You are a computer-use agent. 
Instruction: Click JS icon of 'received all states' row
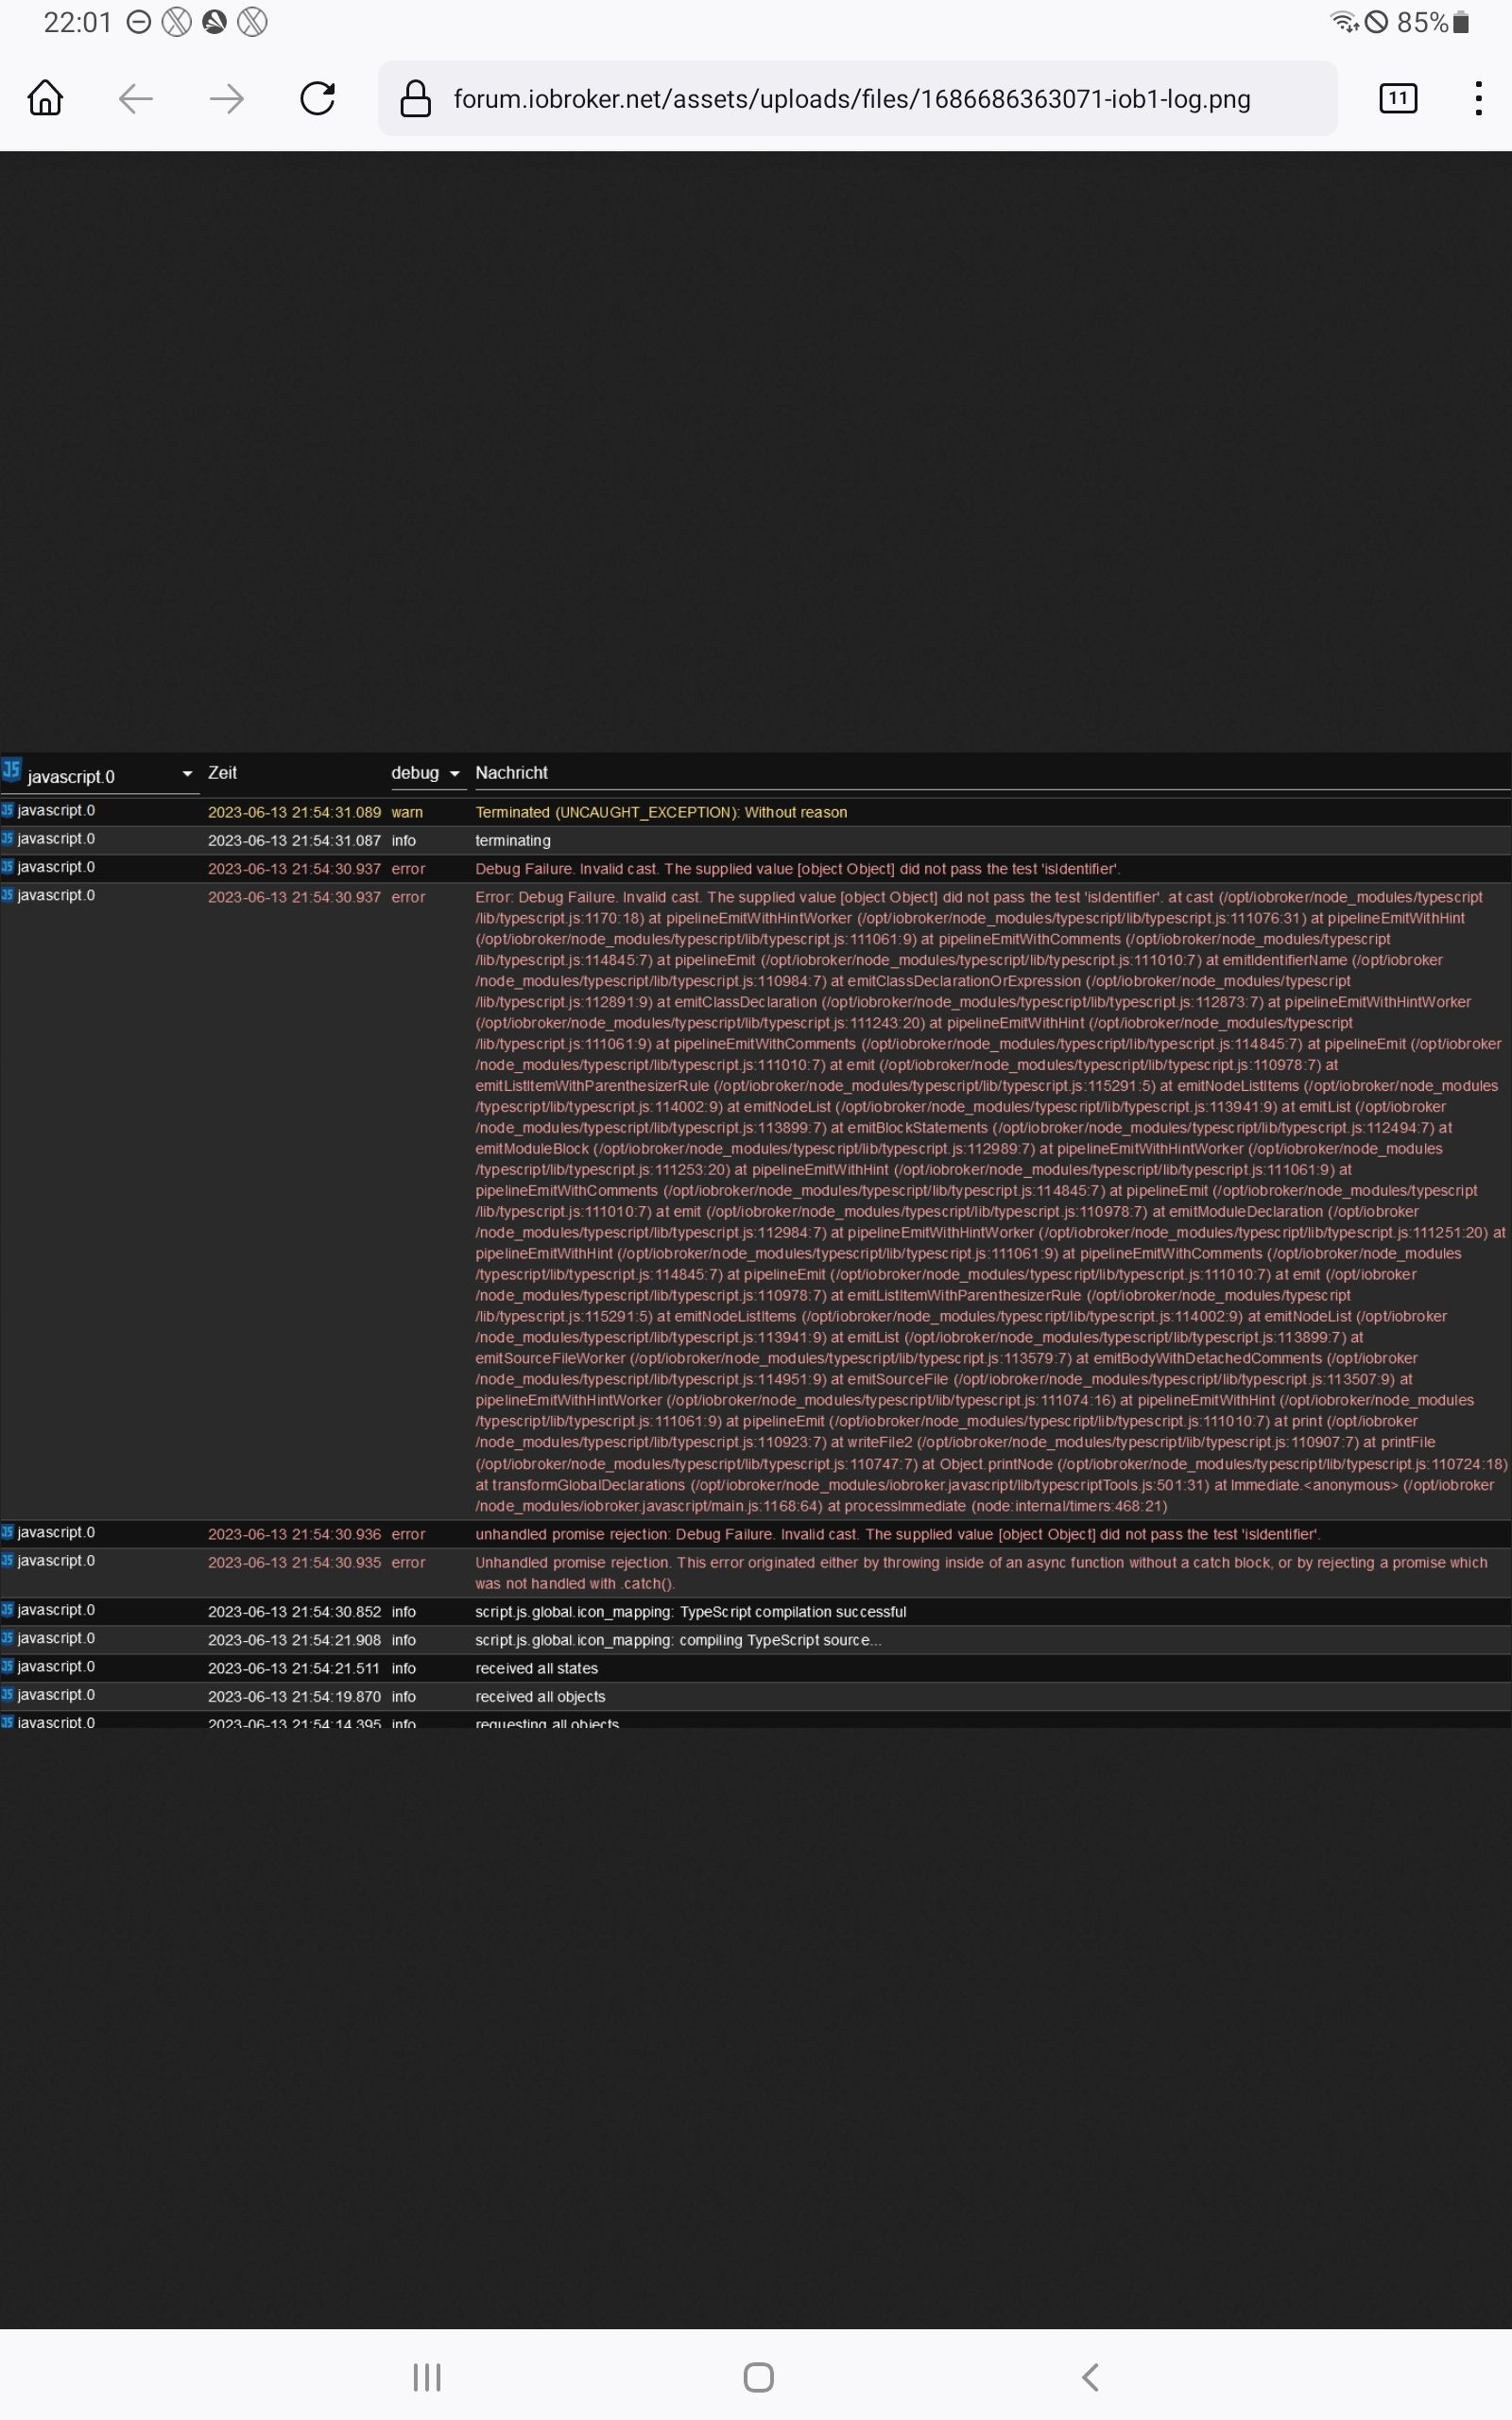click(7, 1666)
